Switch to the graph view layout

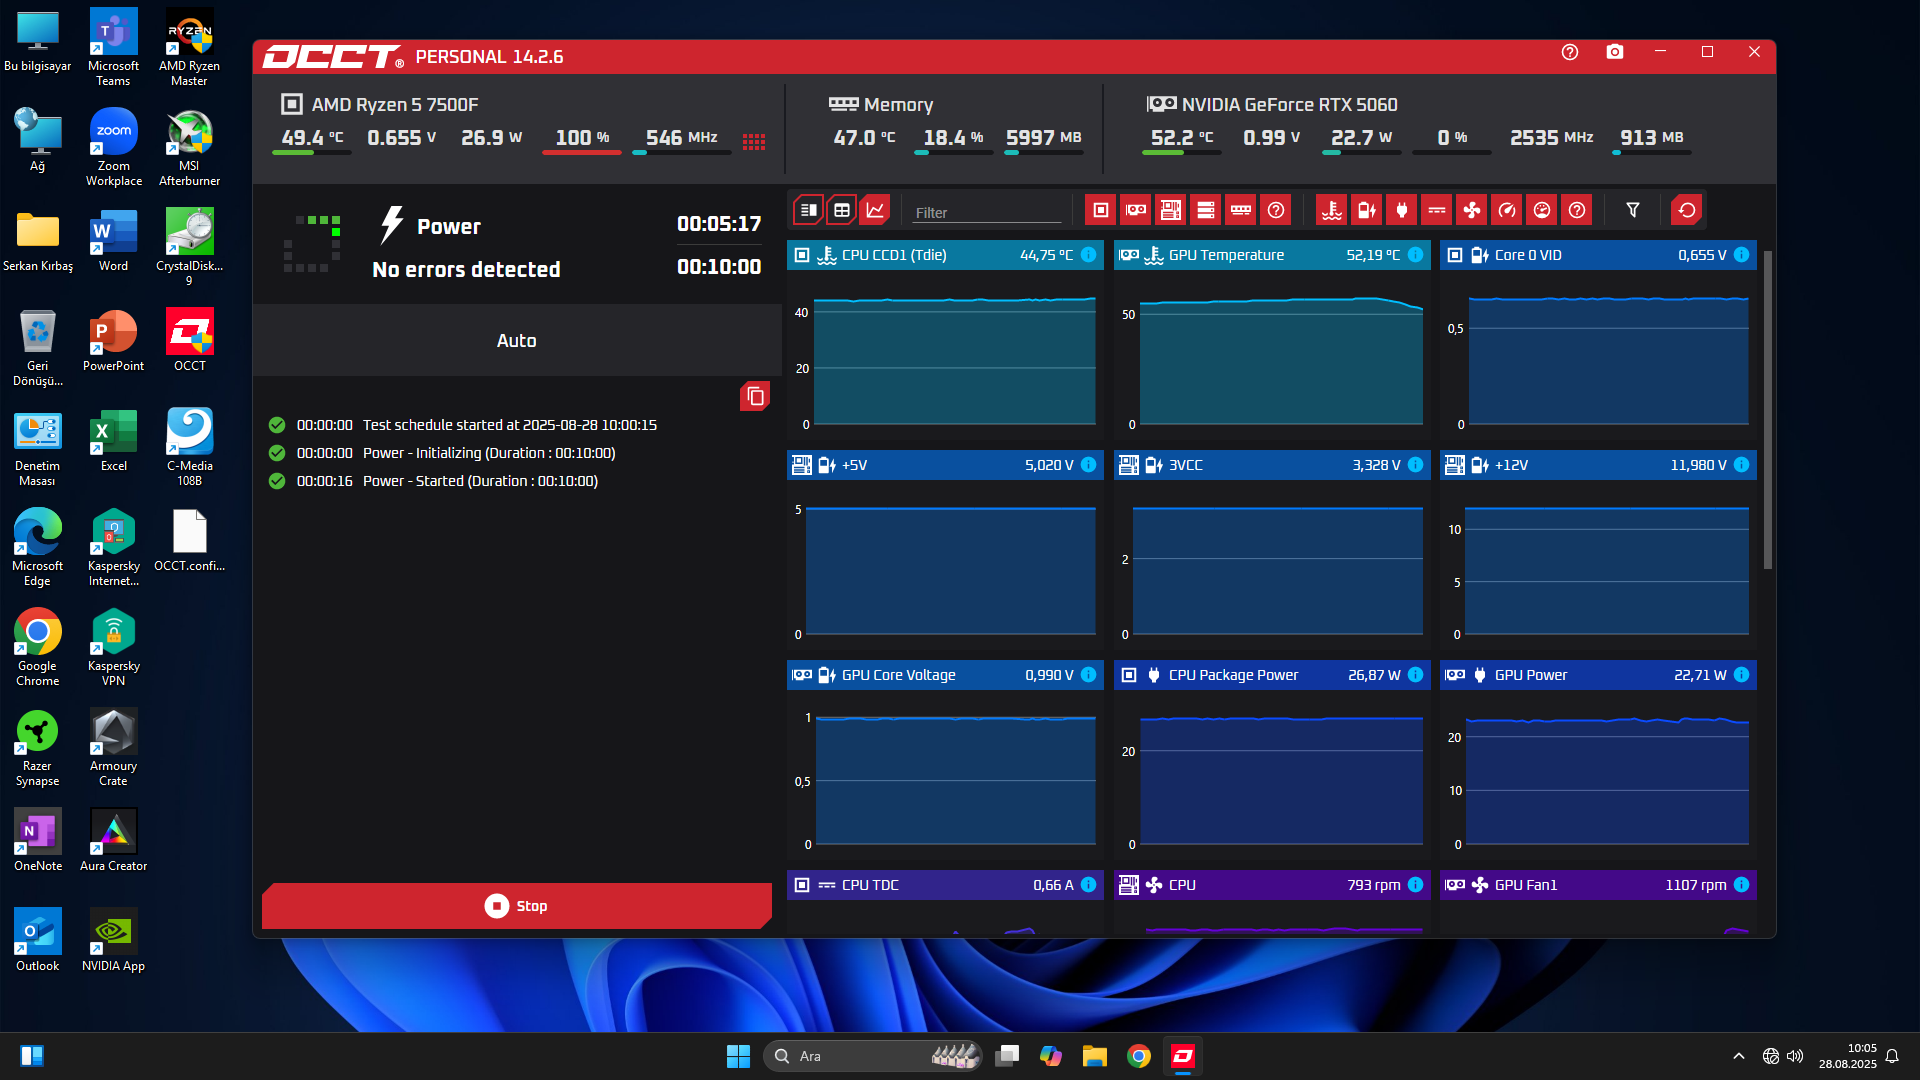pos(875,210)
